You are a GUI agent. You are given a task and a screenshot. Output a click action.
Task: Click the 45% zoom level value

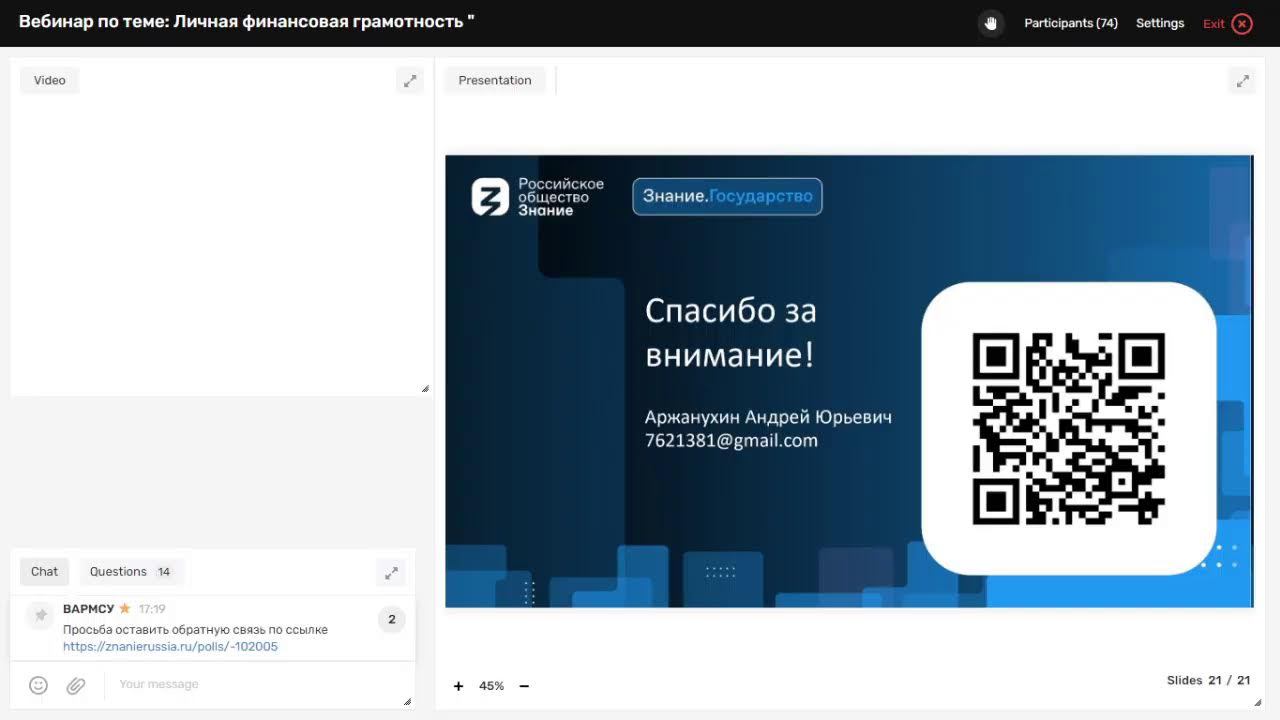pyautogui.click(x=491, y=686)
